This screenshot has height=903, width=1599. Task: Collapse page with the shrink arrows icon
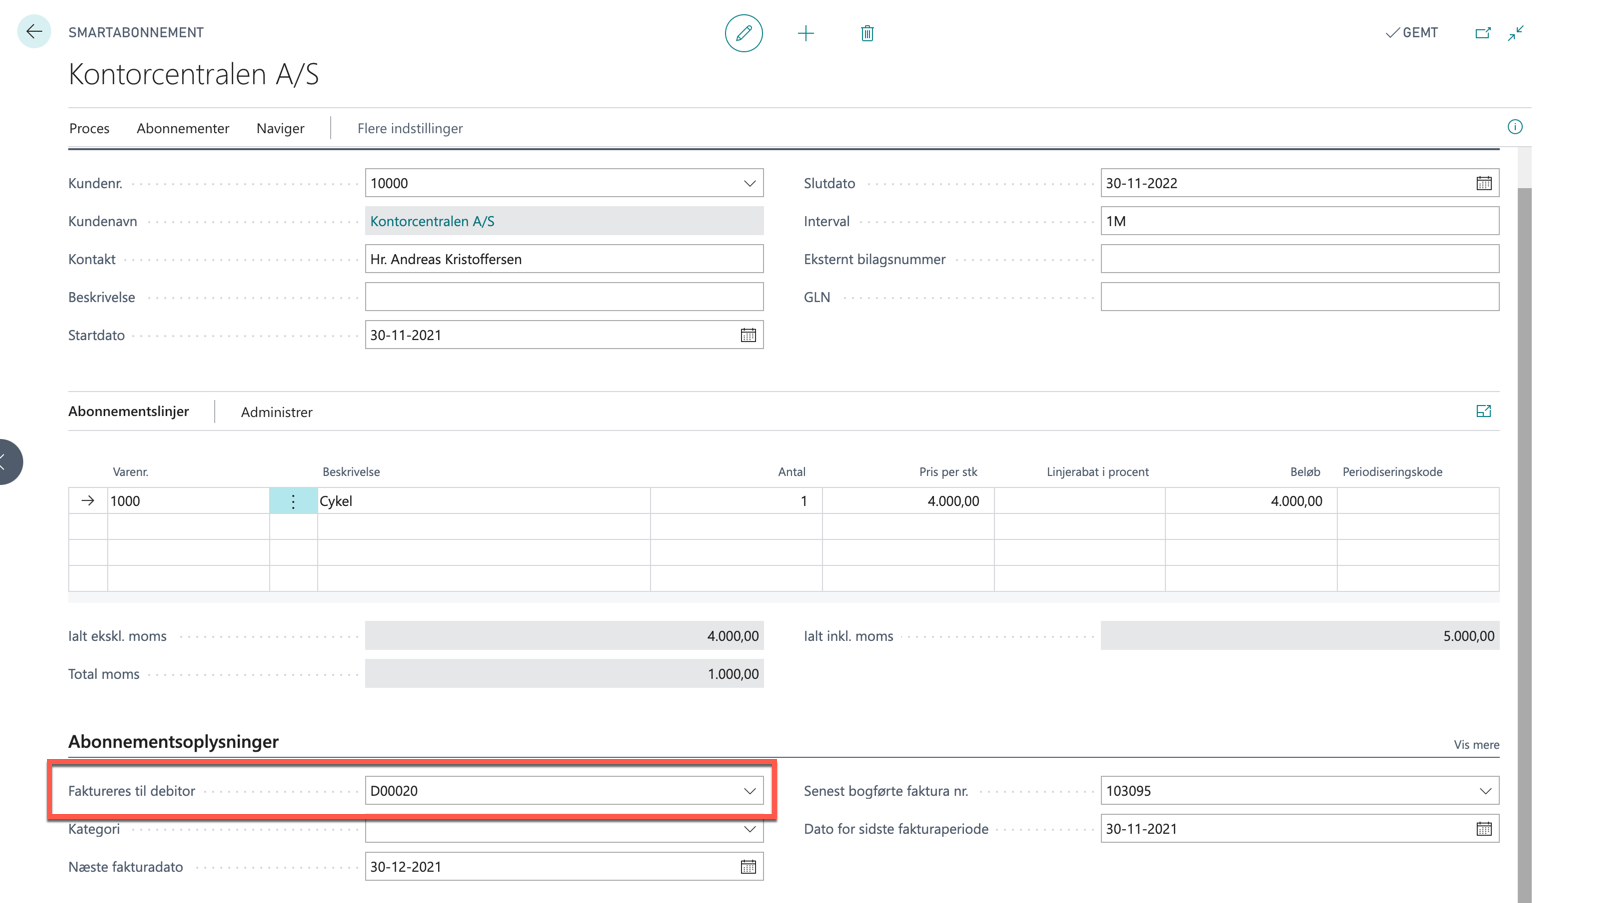1516,33
